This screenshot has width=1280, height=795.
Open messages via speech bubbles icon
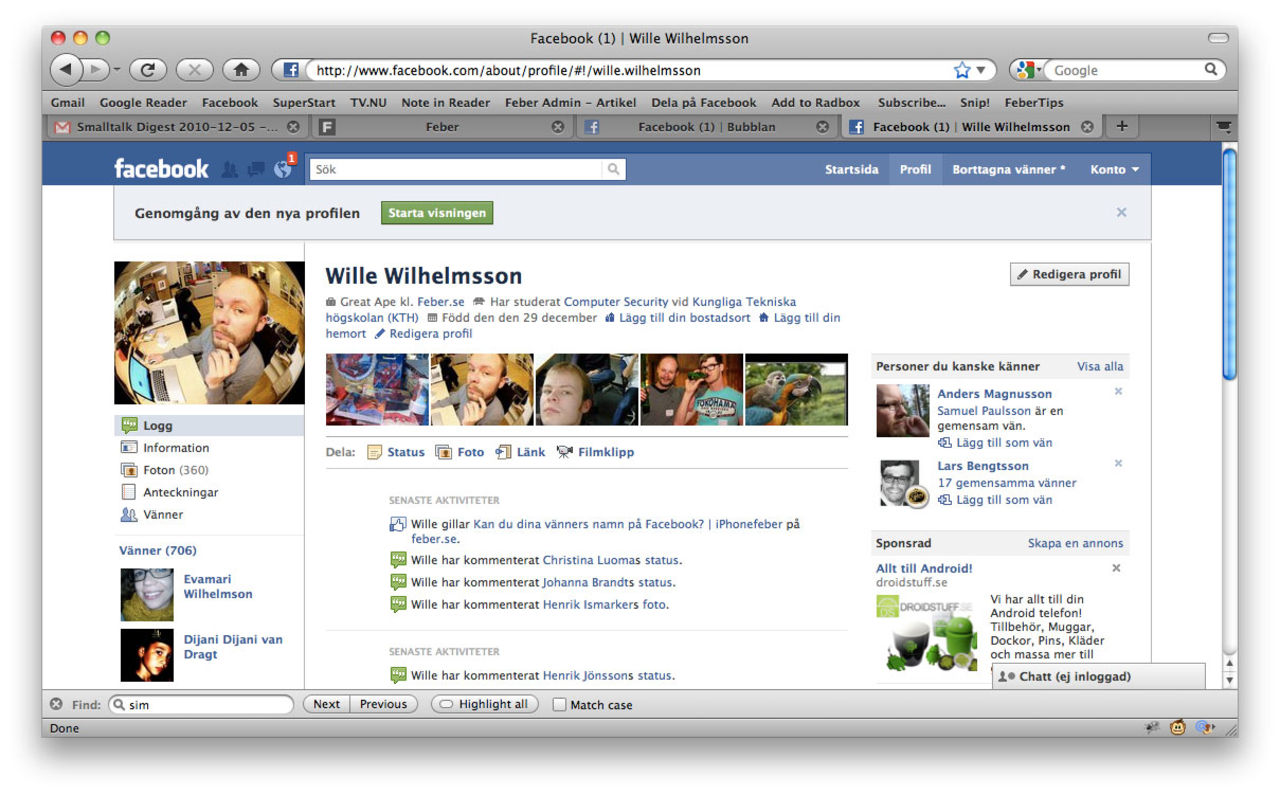256,169
